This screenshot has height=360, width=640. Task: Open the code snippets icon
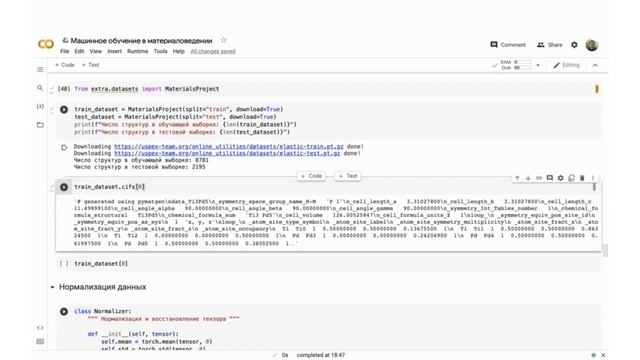pyautogui.click(x=40, y=328)
